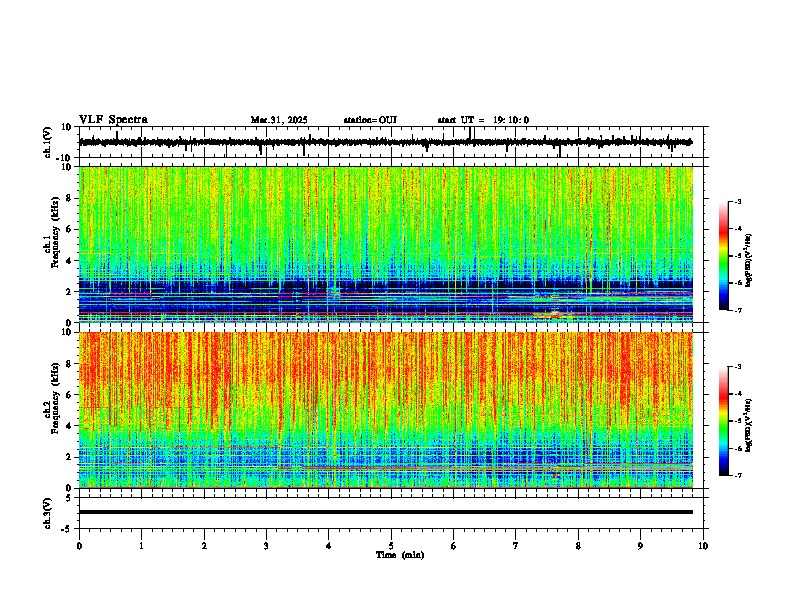Click time axis end tick label "10"
The width and height of the screenshot is (792, 612).
pos(703,546)
